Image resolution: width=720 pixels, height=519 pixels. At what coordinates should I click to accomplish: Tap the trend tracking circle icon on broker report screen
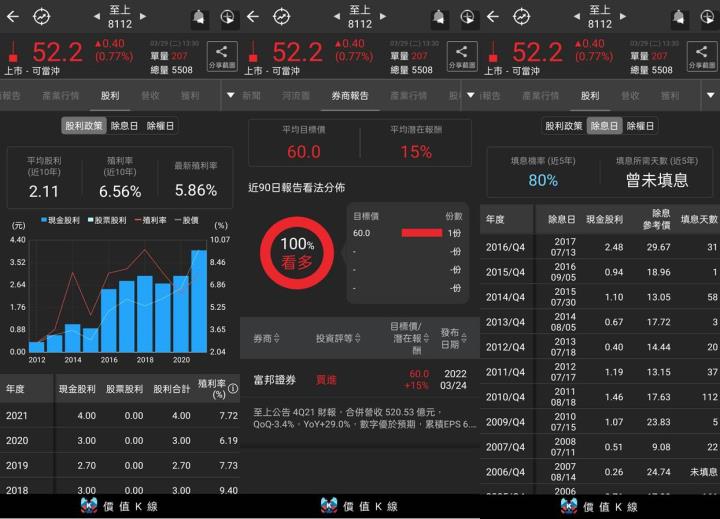click(x=281, y=17)
